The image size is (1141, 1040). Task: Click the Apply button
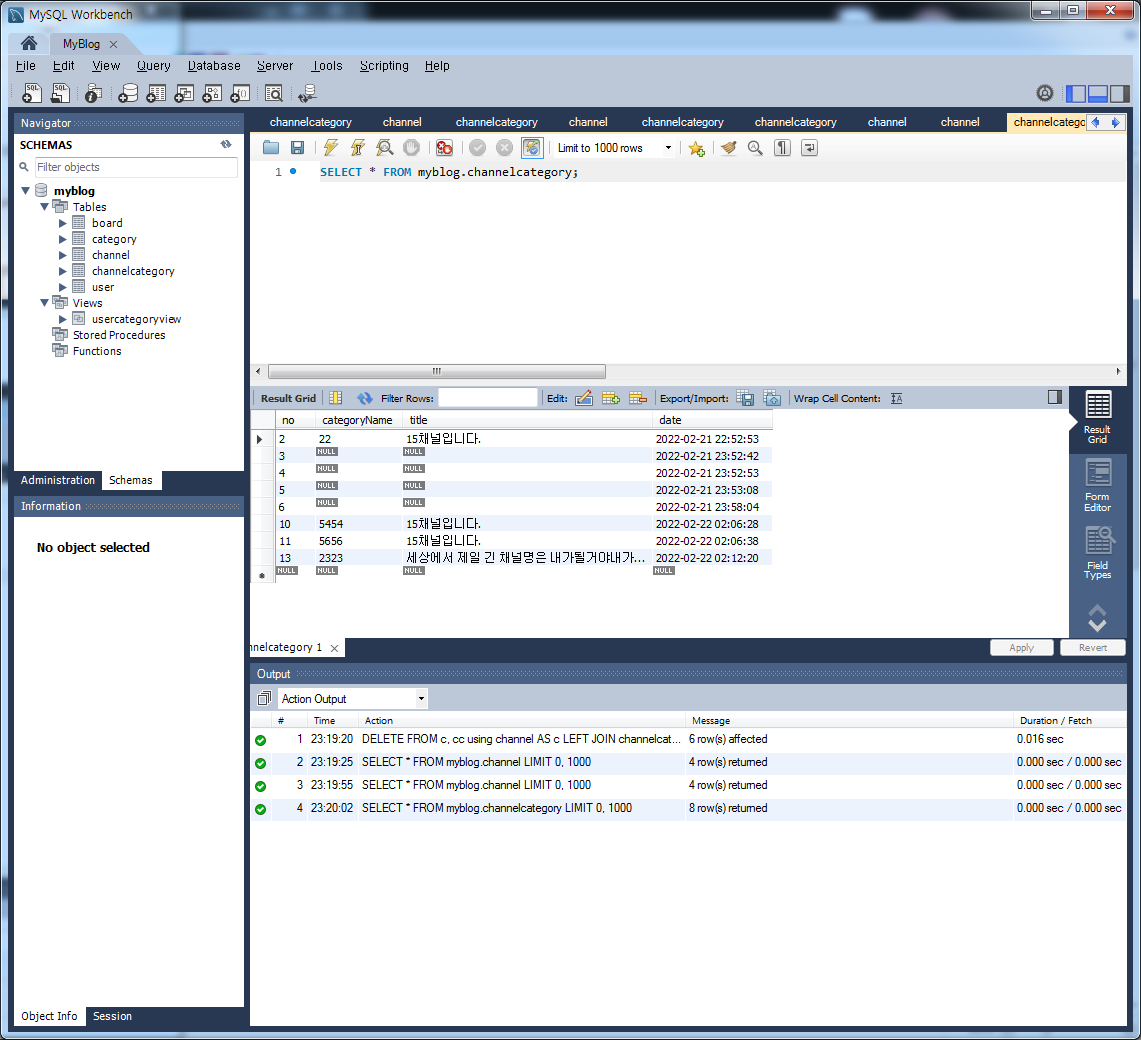(1022, 648)
